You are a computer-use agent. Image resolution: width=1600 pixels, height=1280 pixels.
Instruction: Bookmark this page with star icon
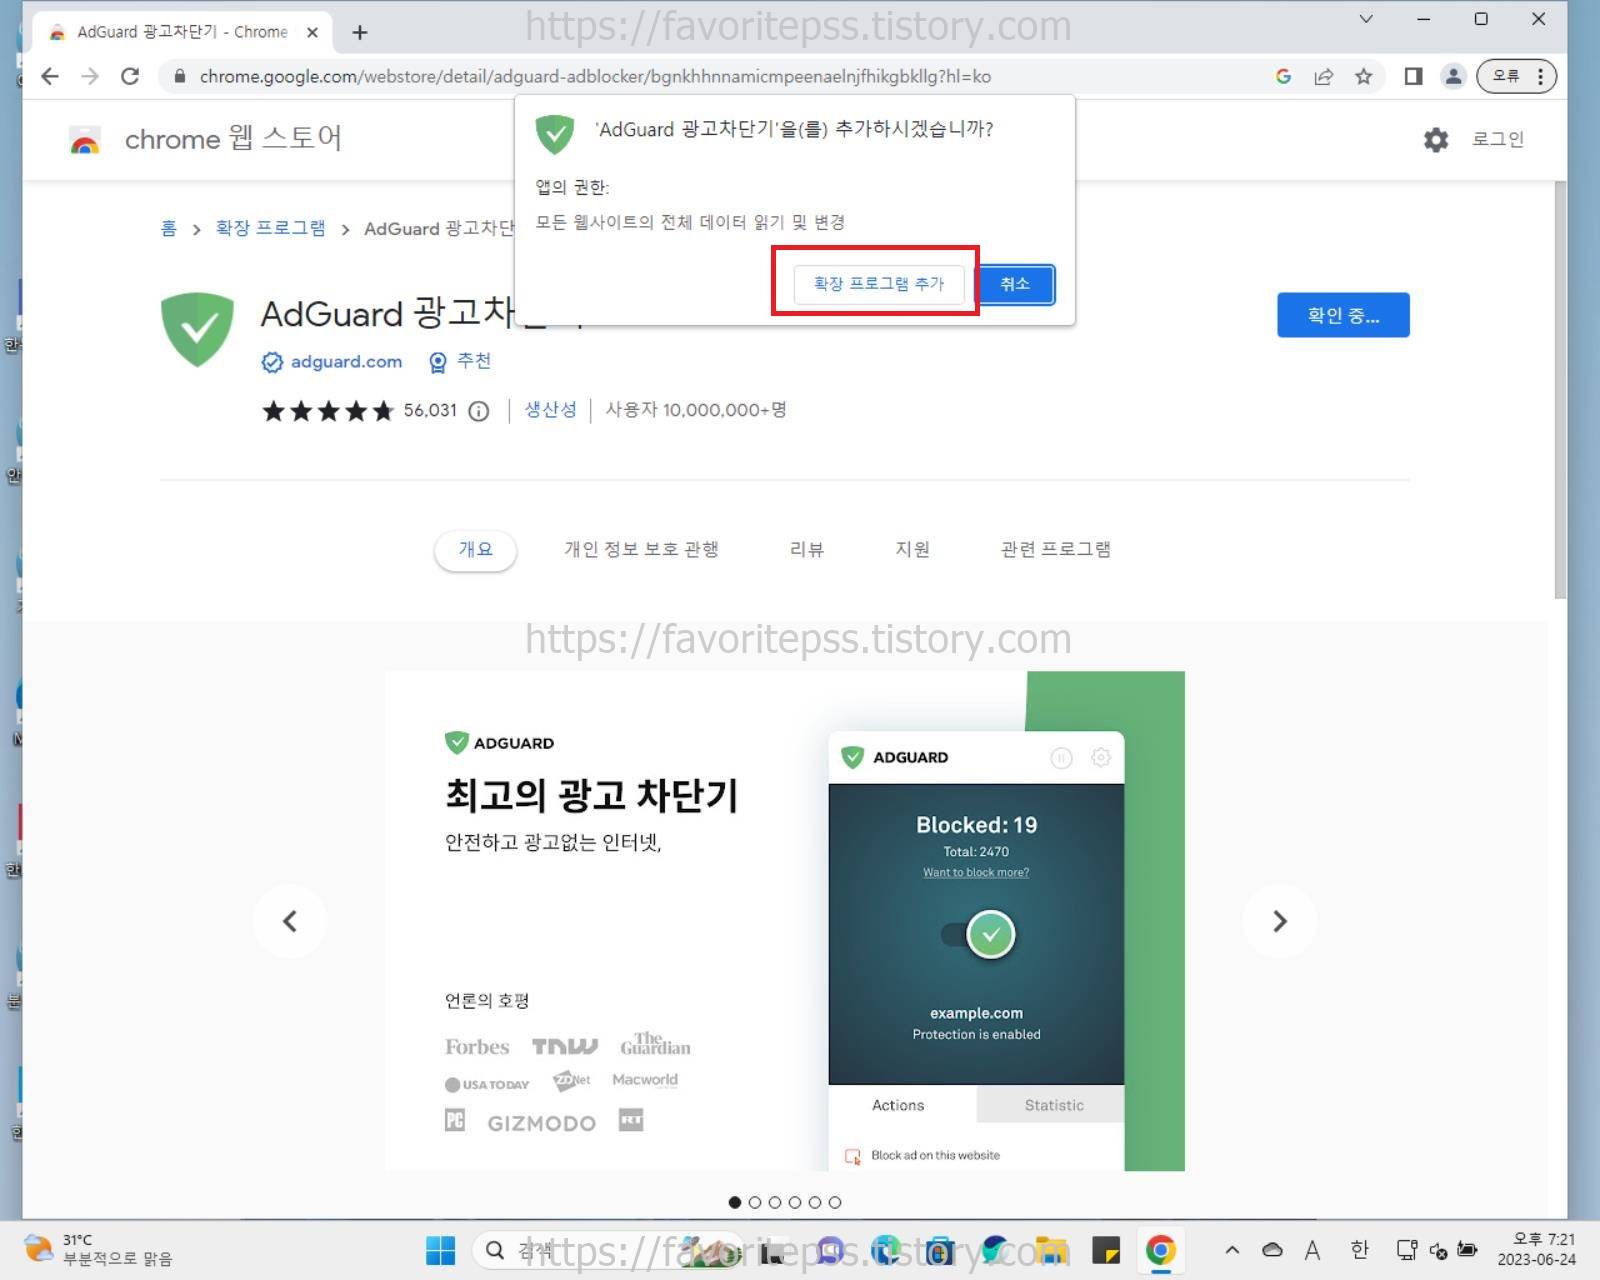(1363, 76)
